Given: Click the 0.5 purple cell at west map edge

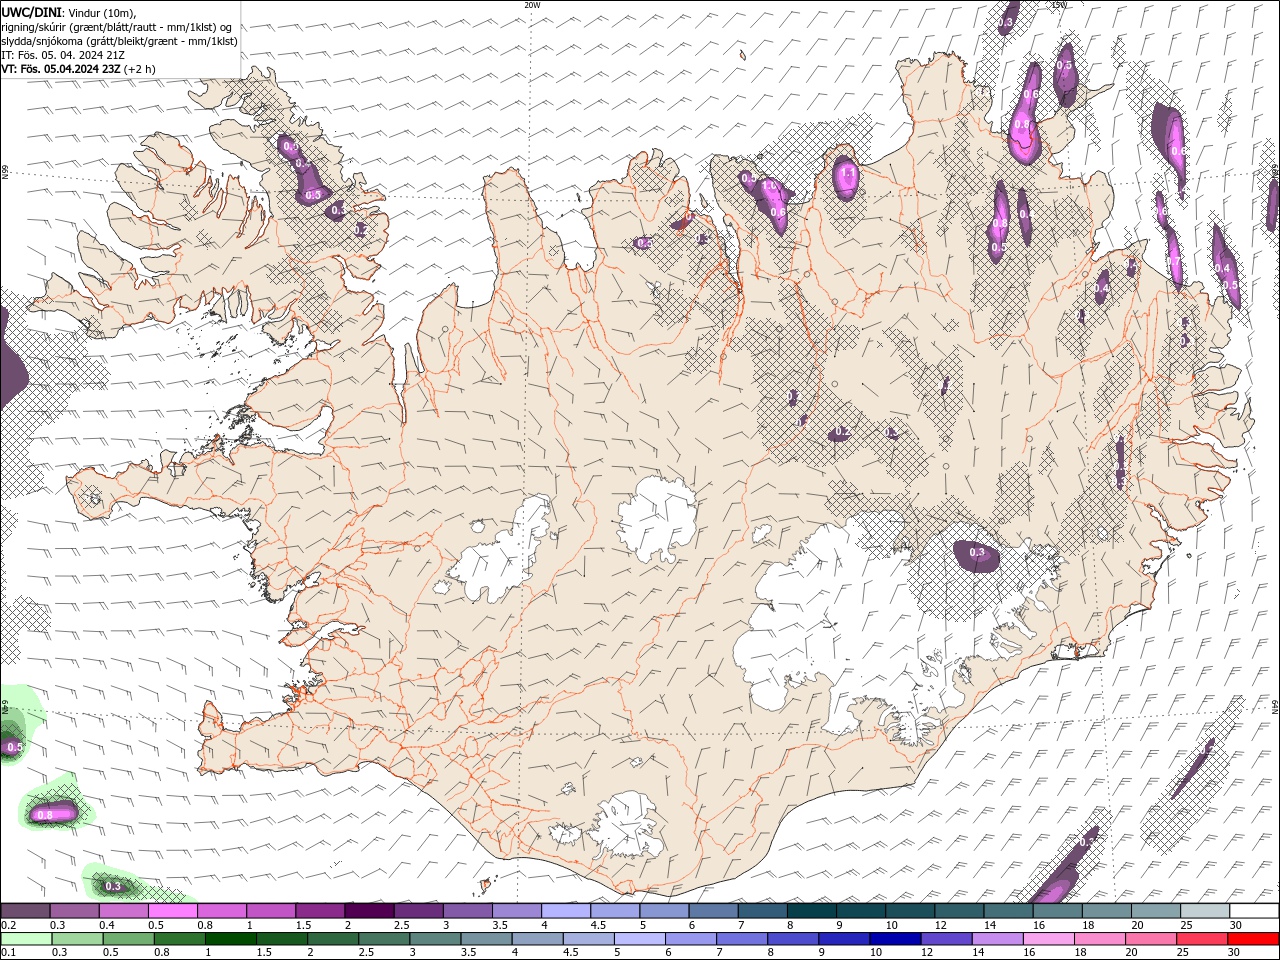Looking at the screenshot, I should click(12, 746).
